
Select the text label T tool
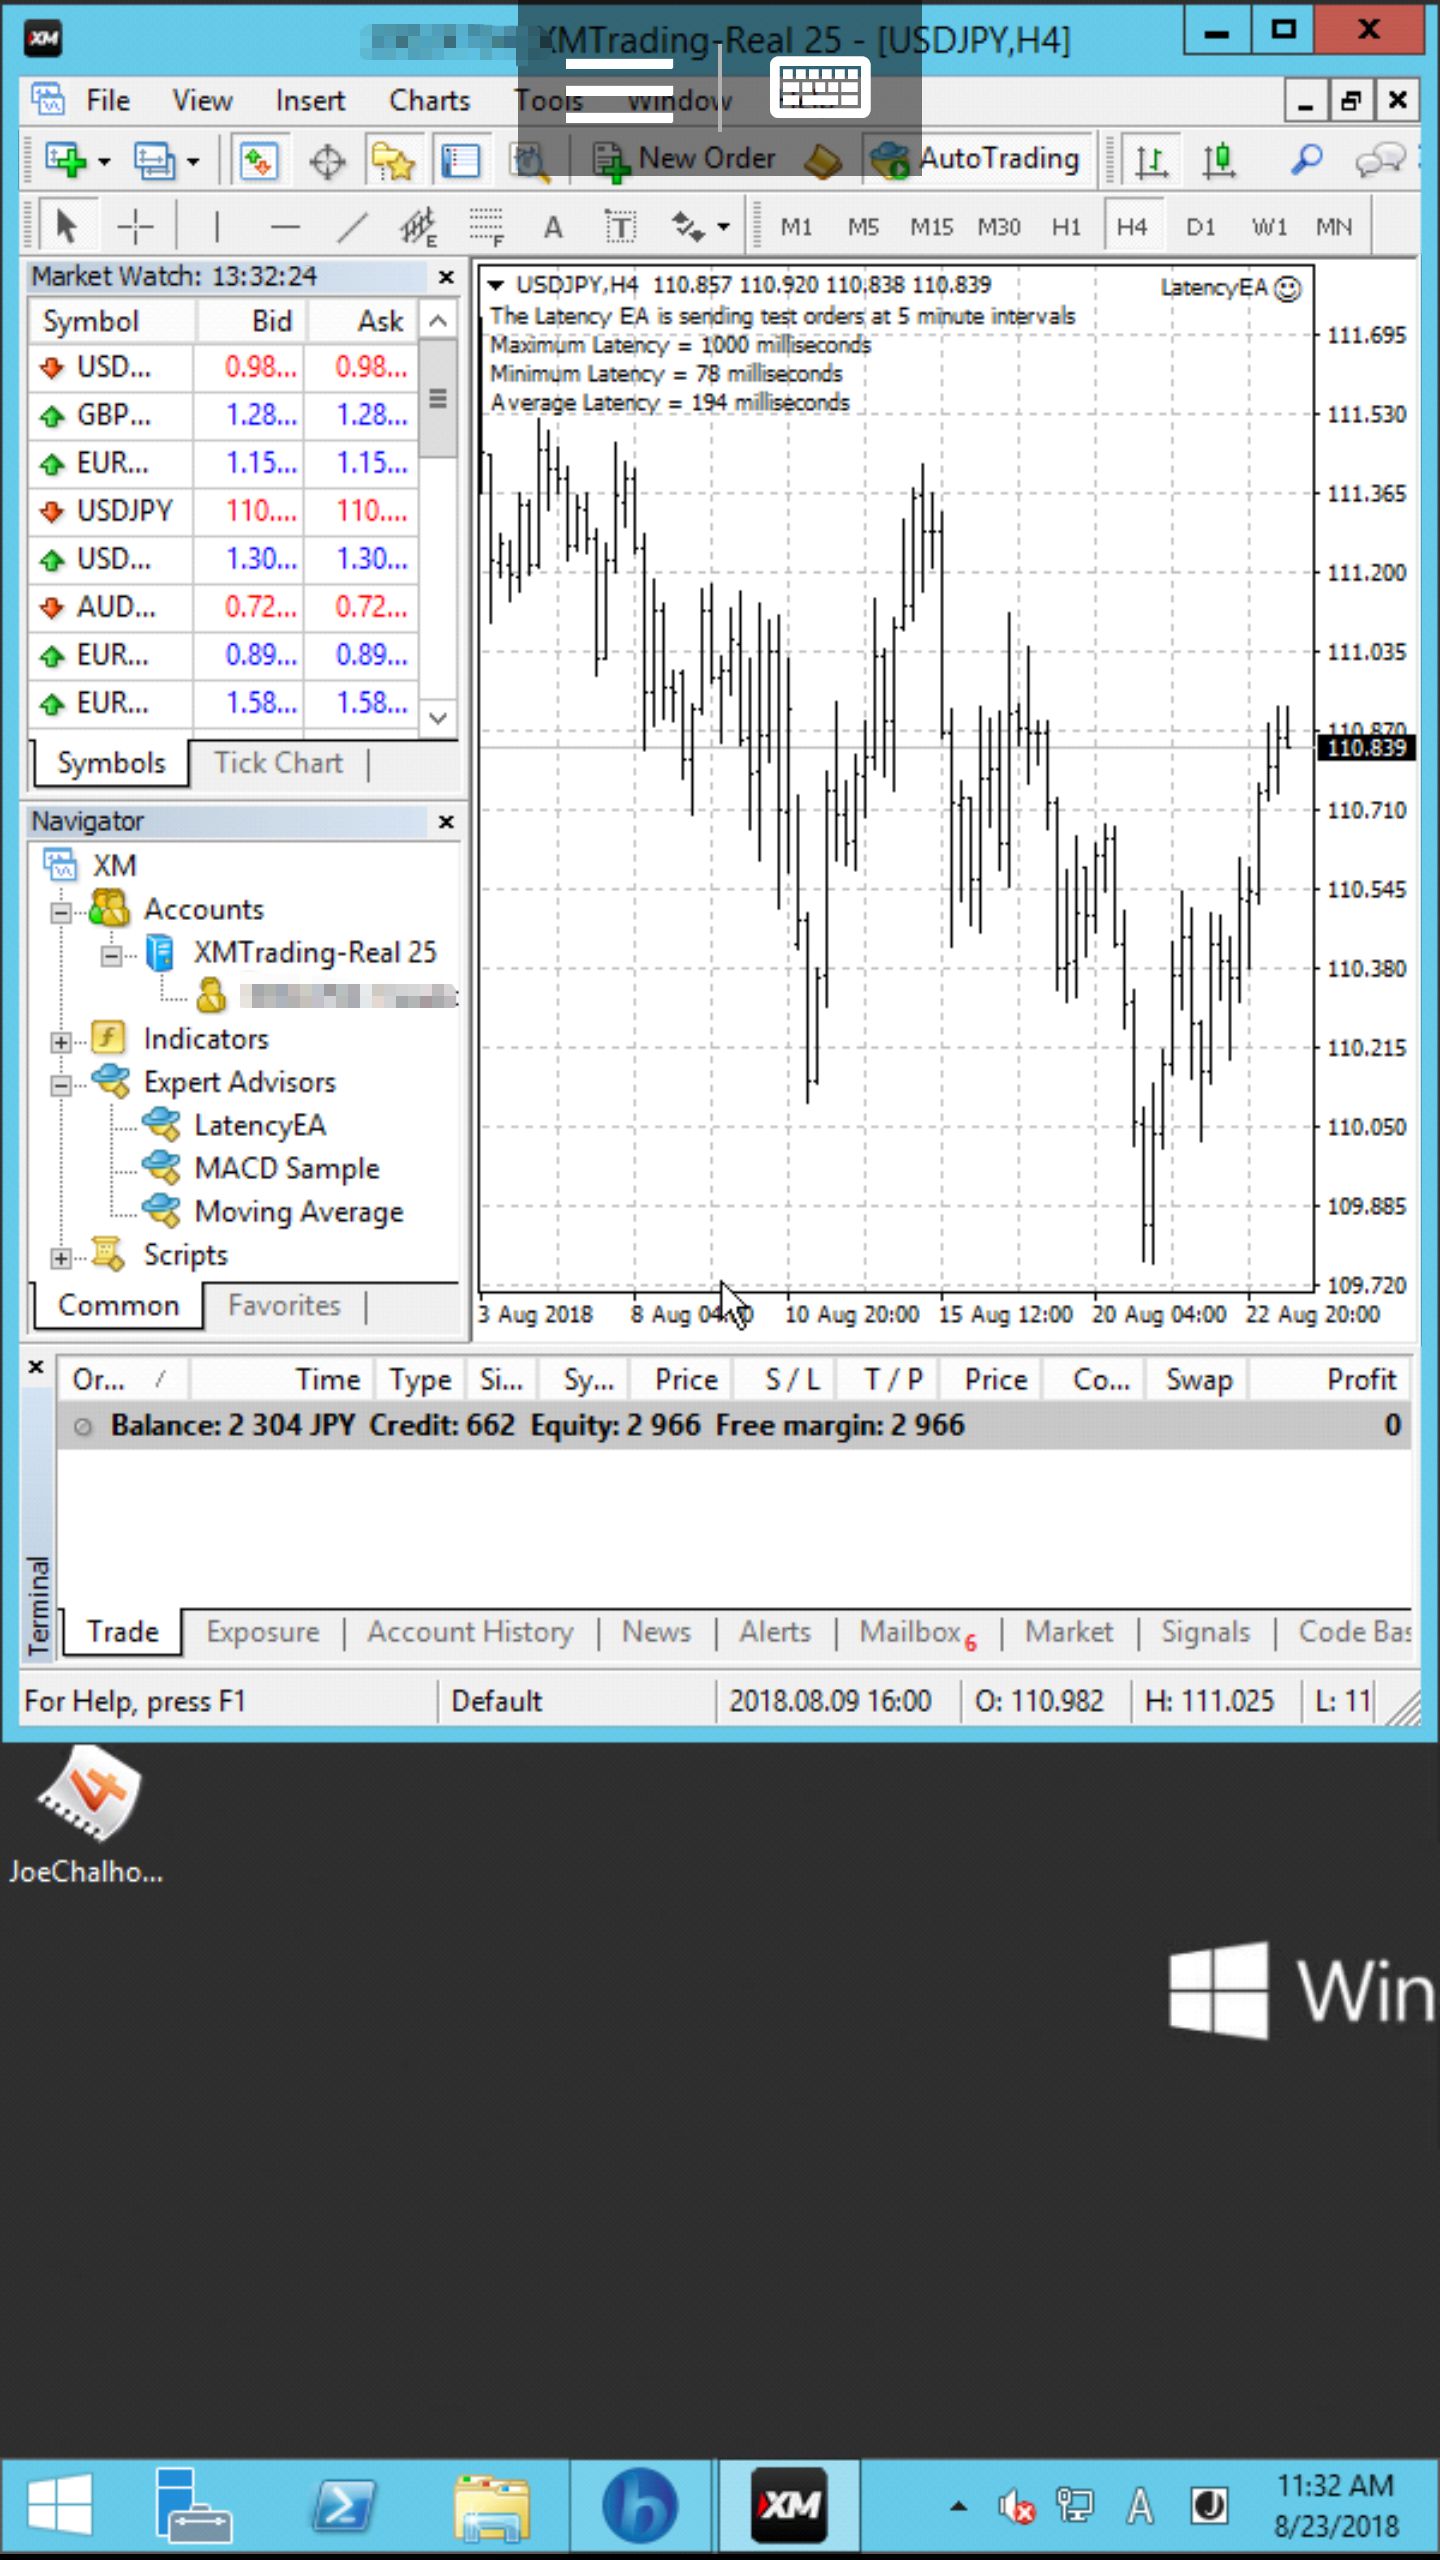[620, 227]
